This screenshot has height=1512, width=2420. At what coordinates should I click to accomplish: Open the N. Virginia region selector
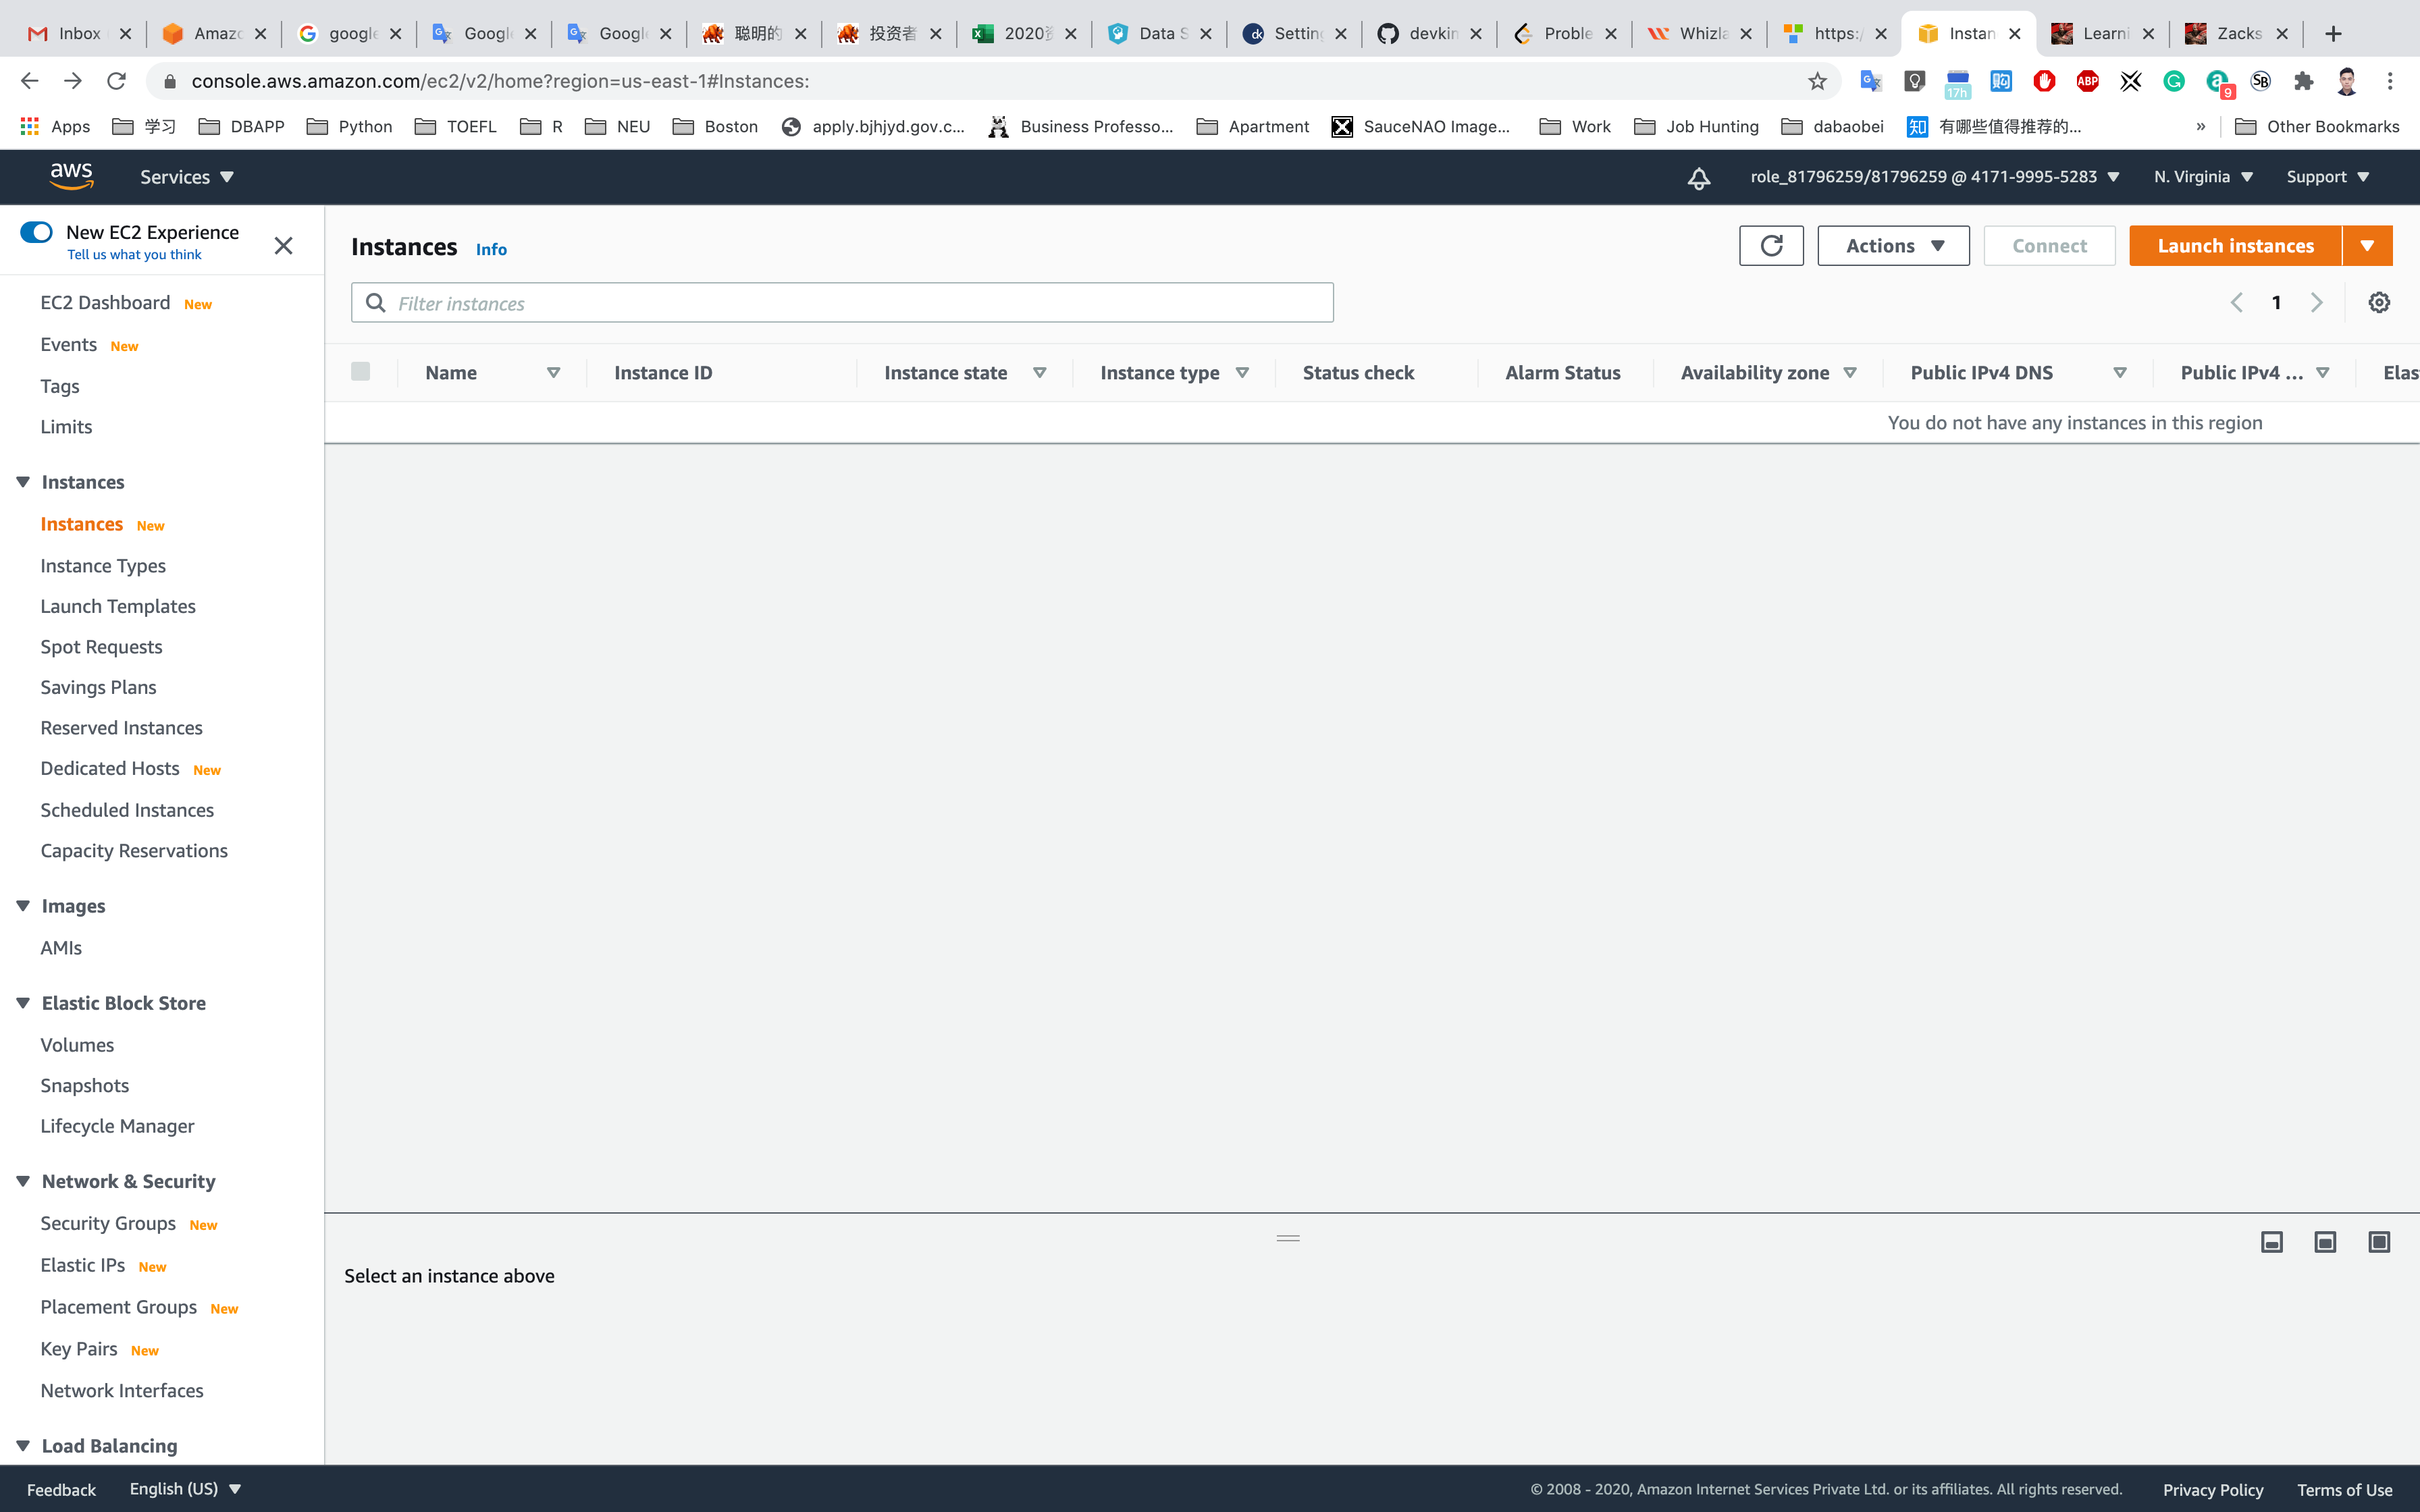point(2202,177)
